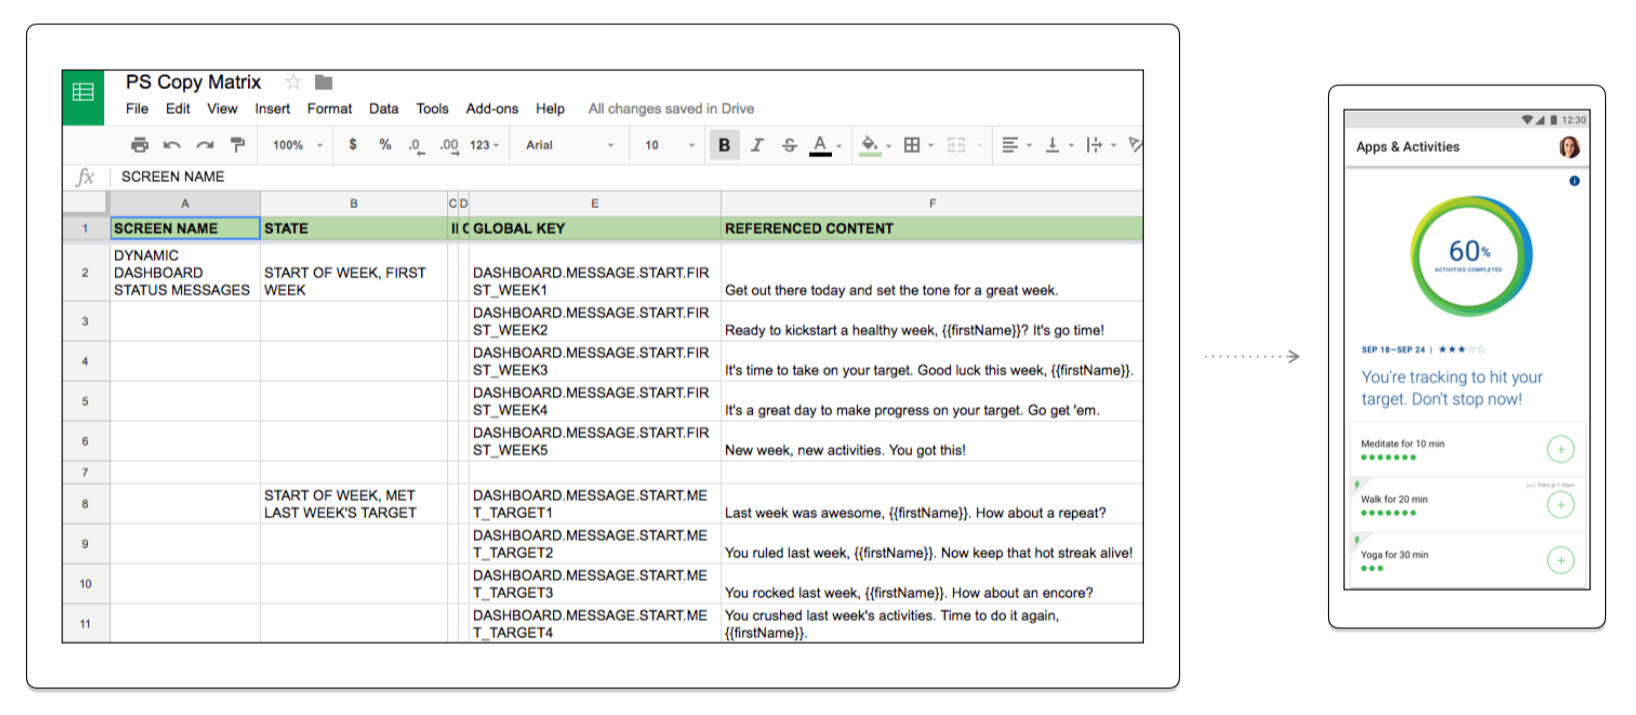The image size is (1636, 715).
Task: Select the paint format roller tool
Action: [237, 145]
